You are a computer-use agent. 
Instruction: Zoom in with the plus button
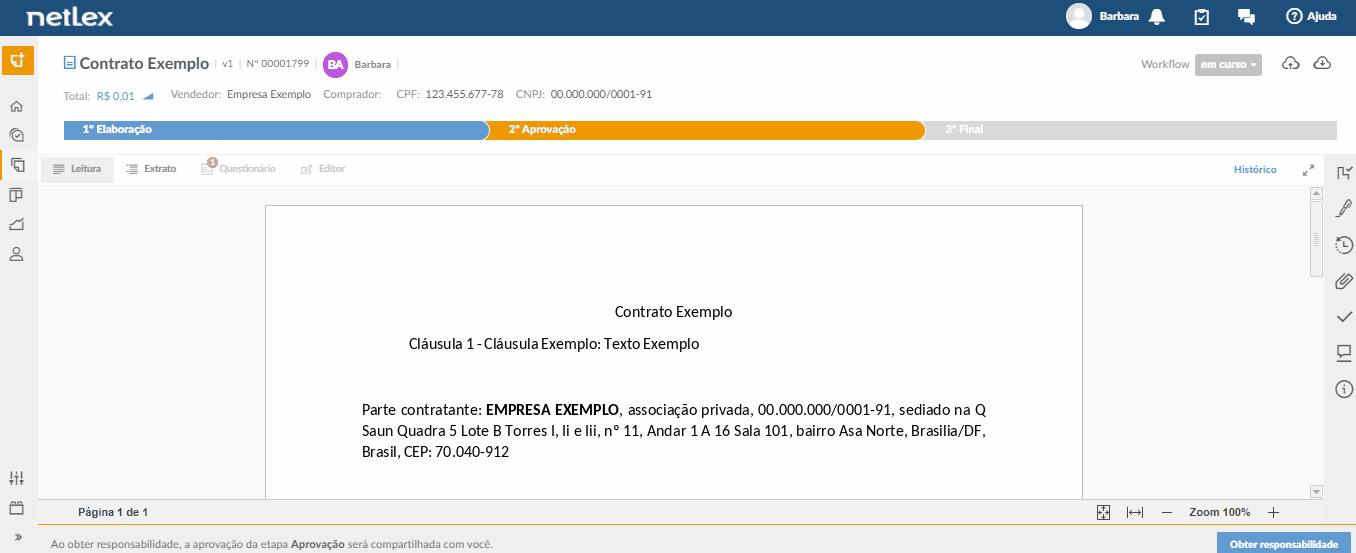1273,512
